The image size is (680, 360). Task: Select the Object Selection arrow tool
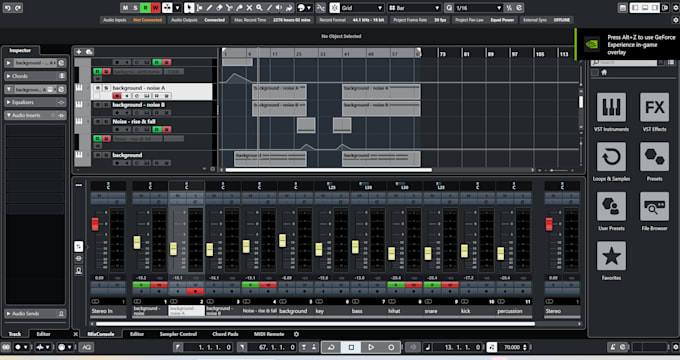tap(189, 8)
